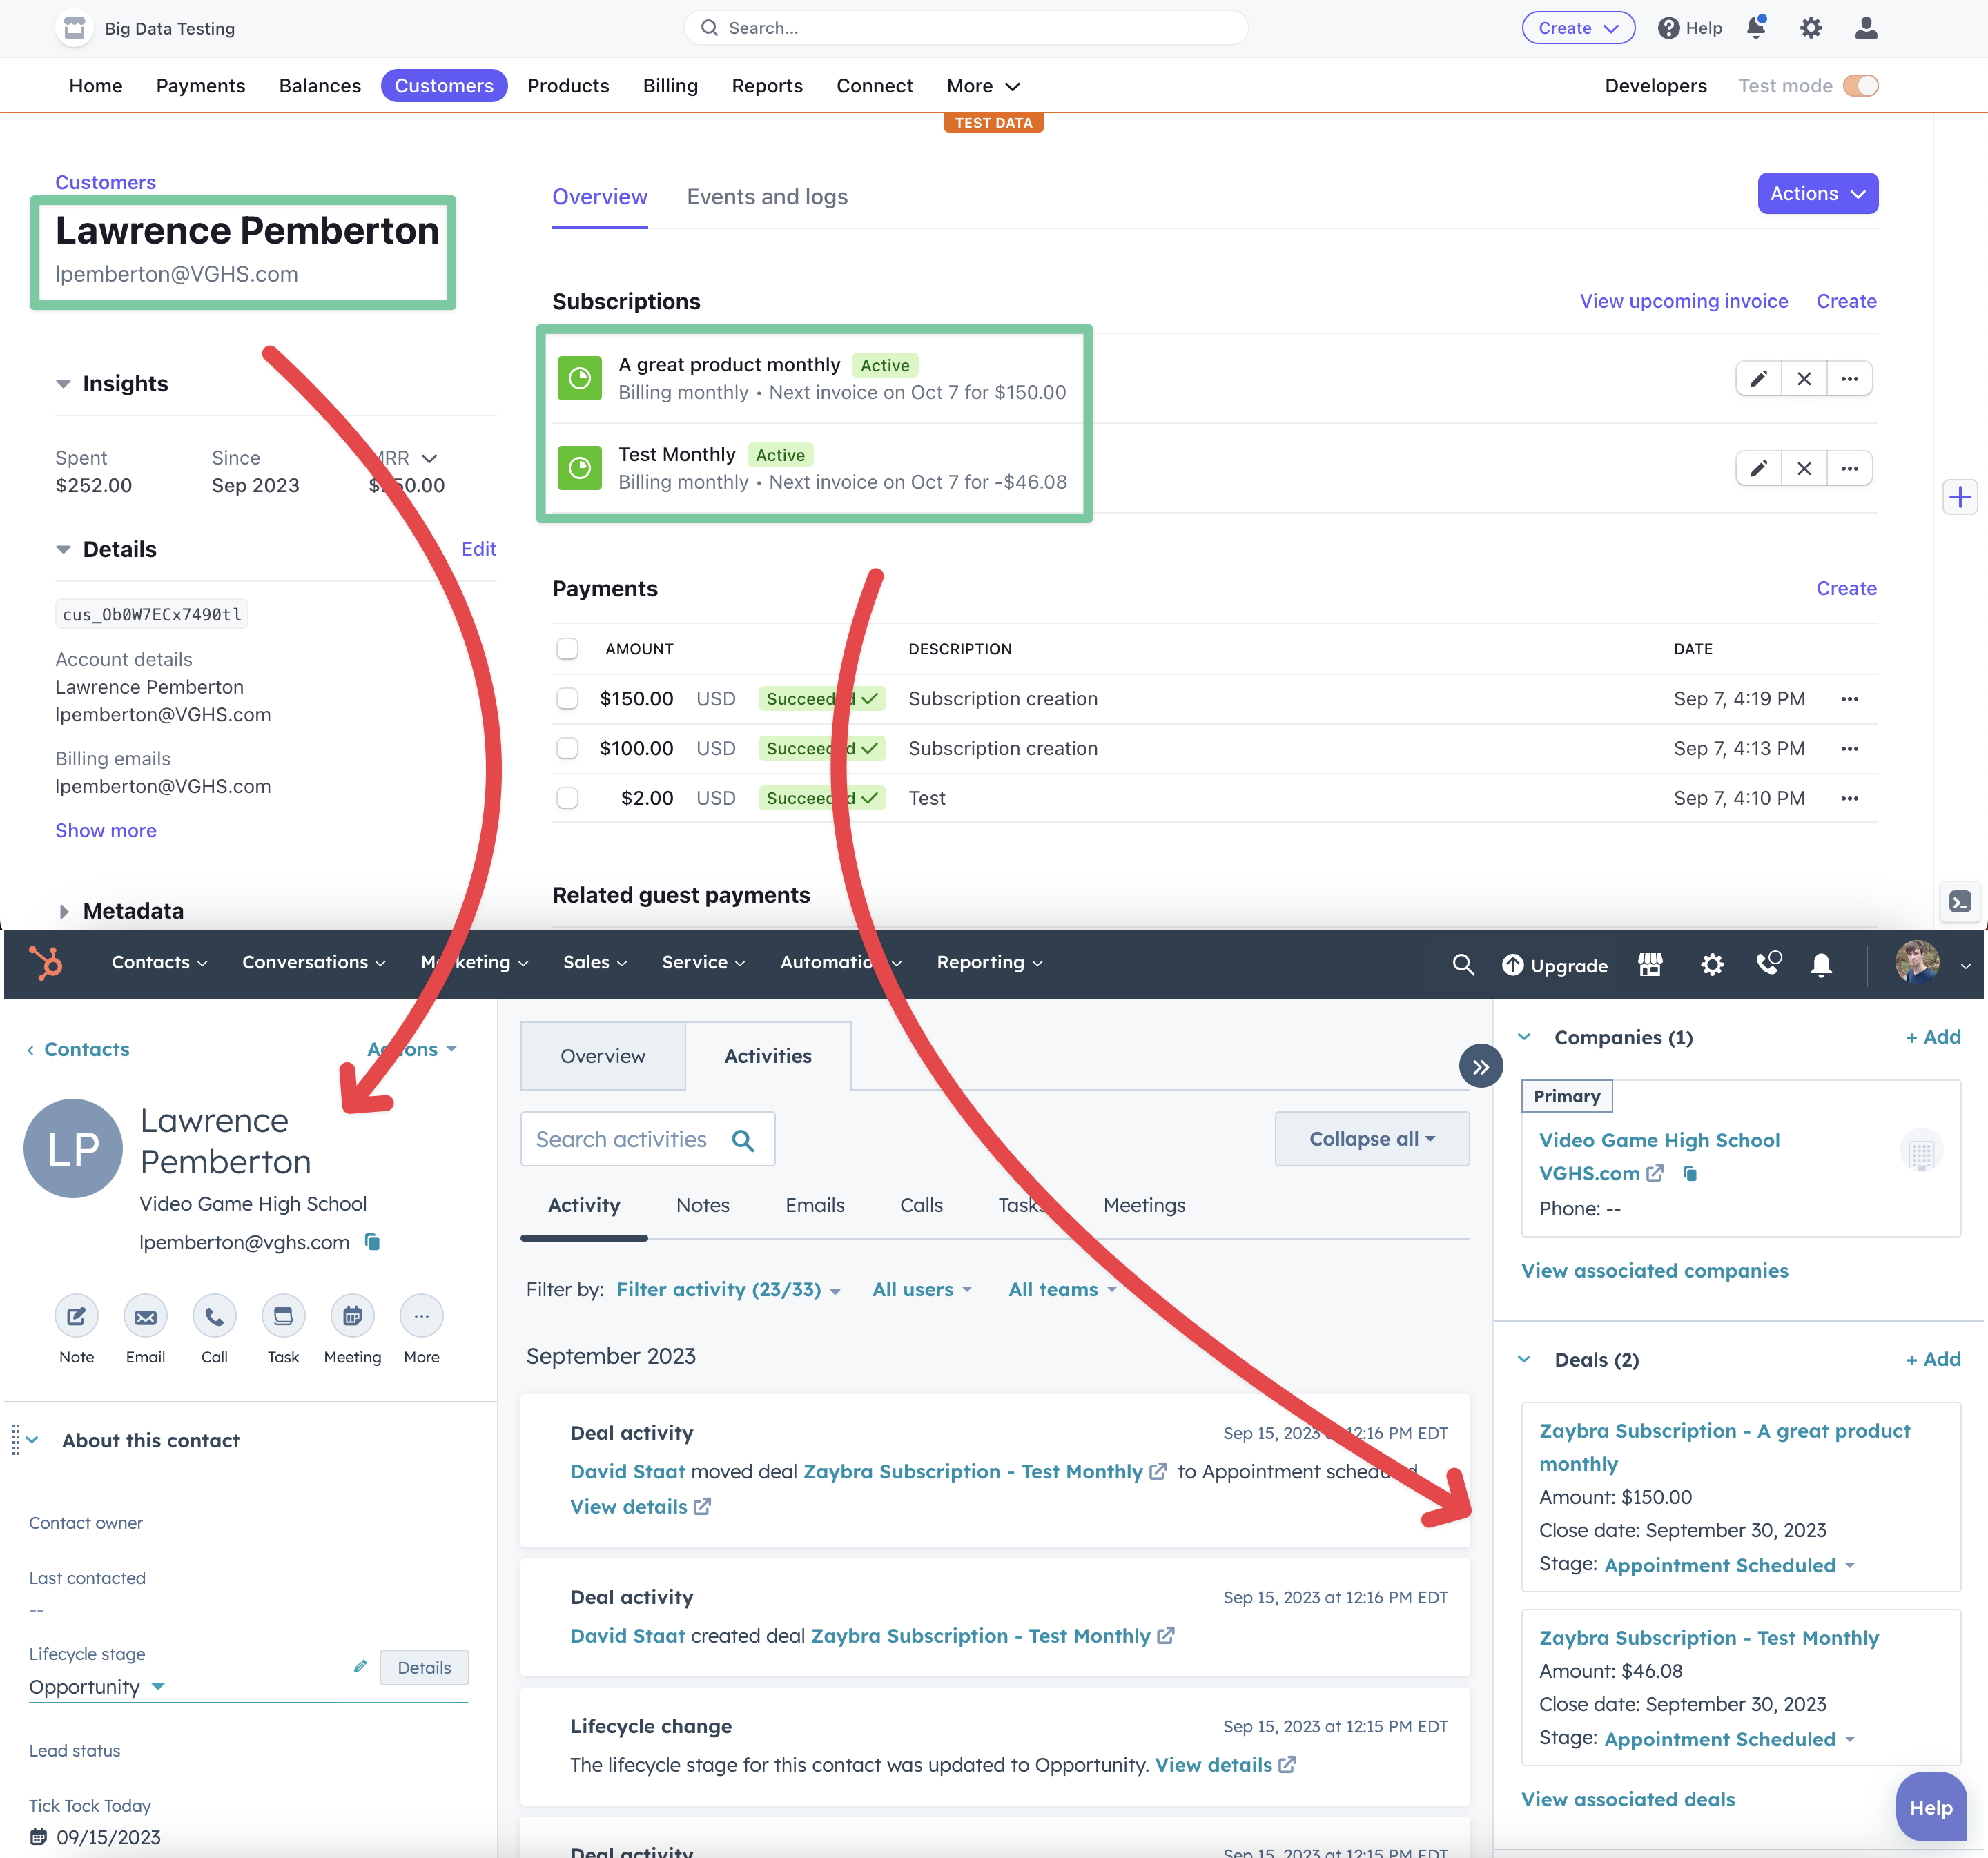Open options for the $100.00 payment

tap(1850, 749)
